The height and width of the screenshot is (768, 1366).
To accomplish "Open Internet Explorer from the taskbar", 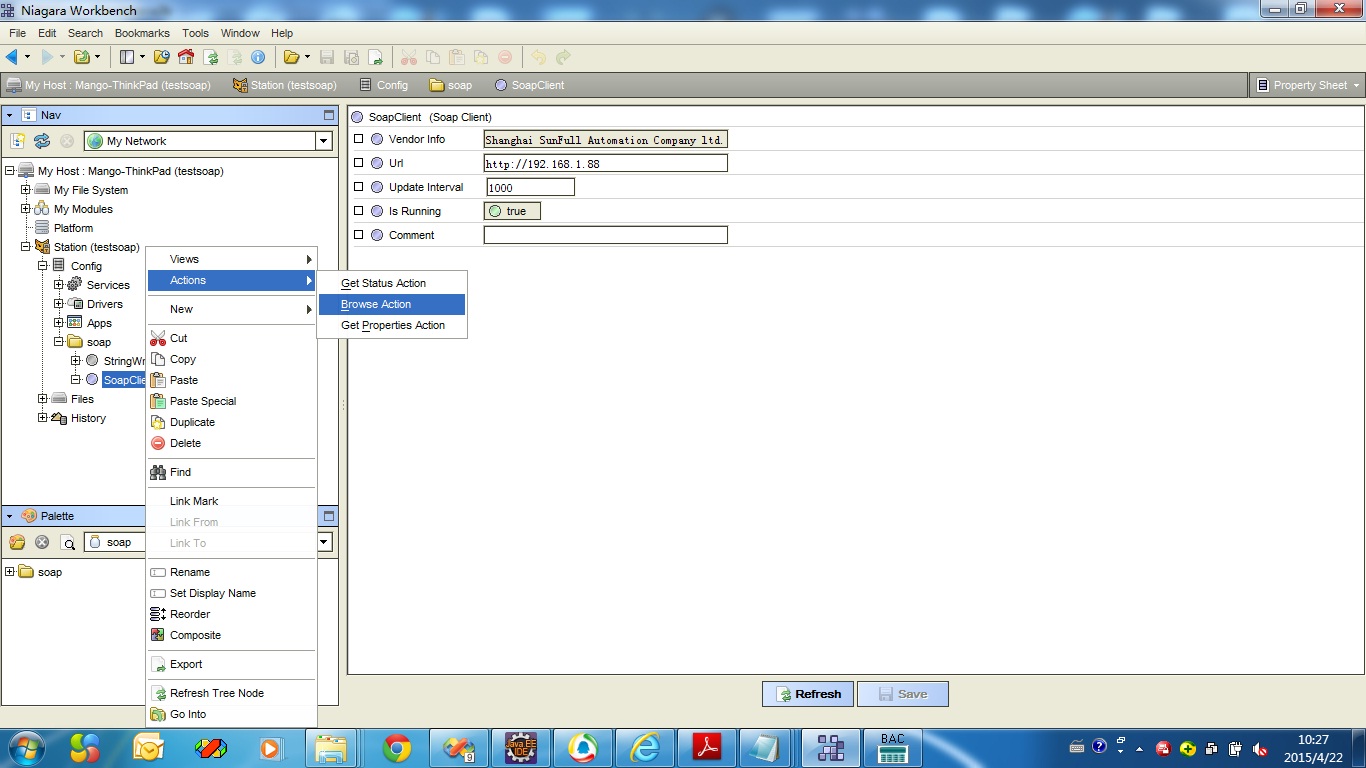I will pos(645,748).
